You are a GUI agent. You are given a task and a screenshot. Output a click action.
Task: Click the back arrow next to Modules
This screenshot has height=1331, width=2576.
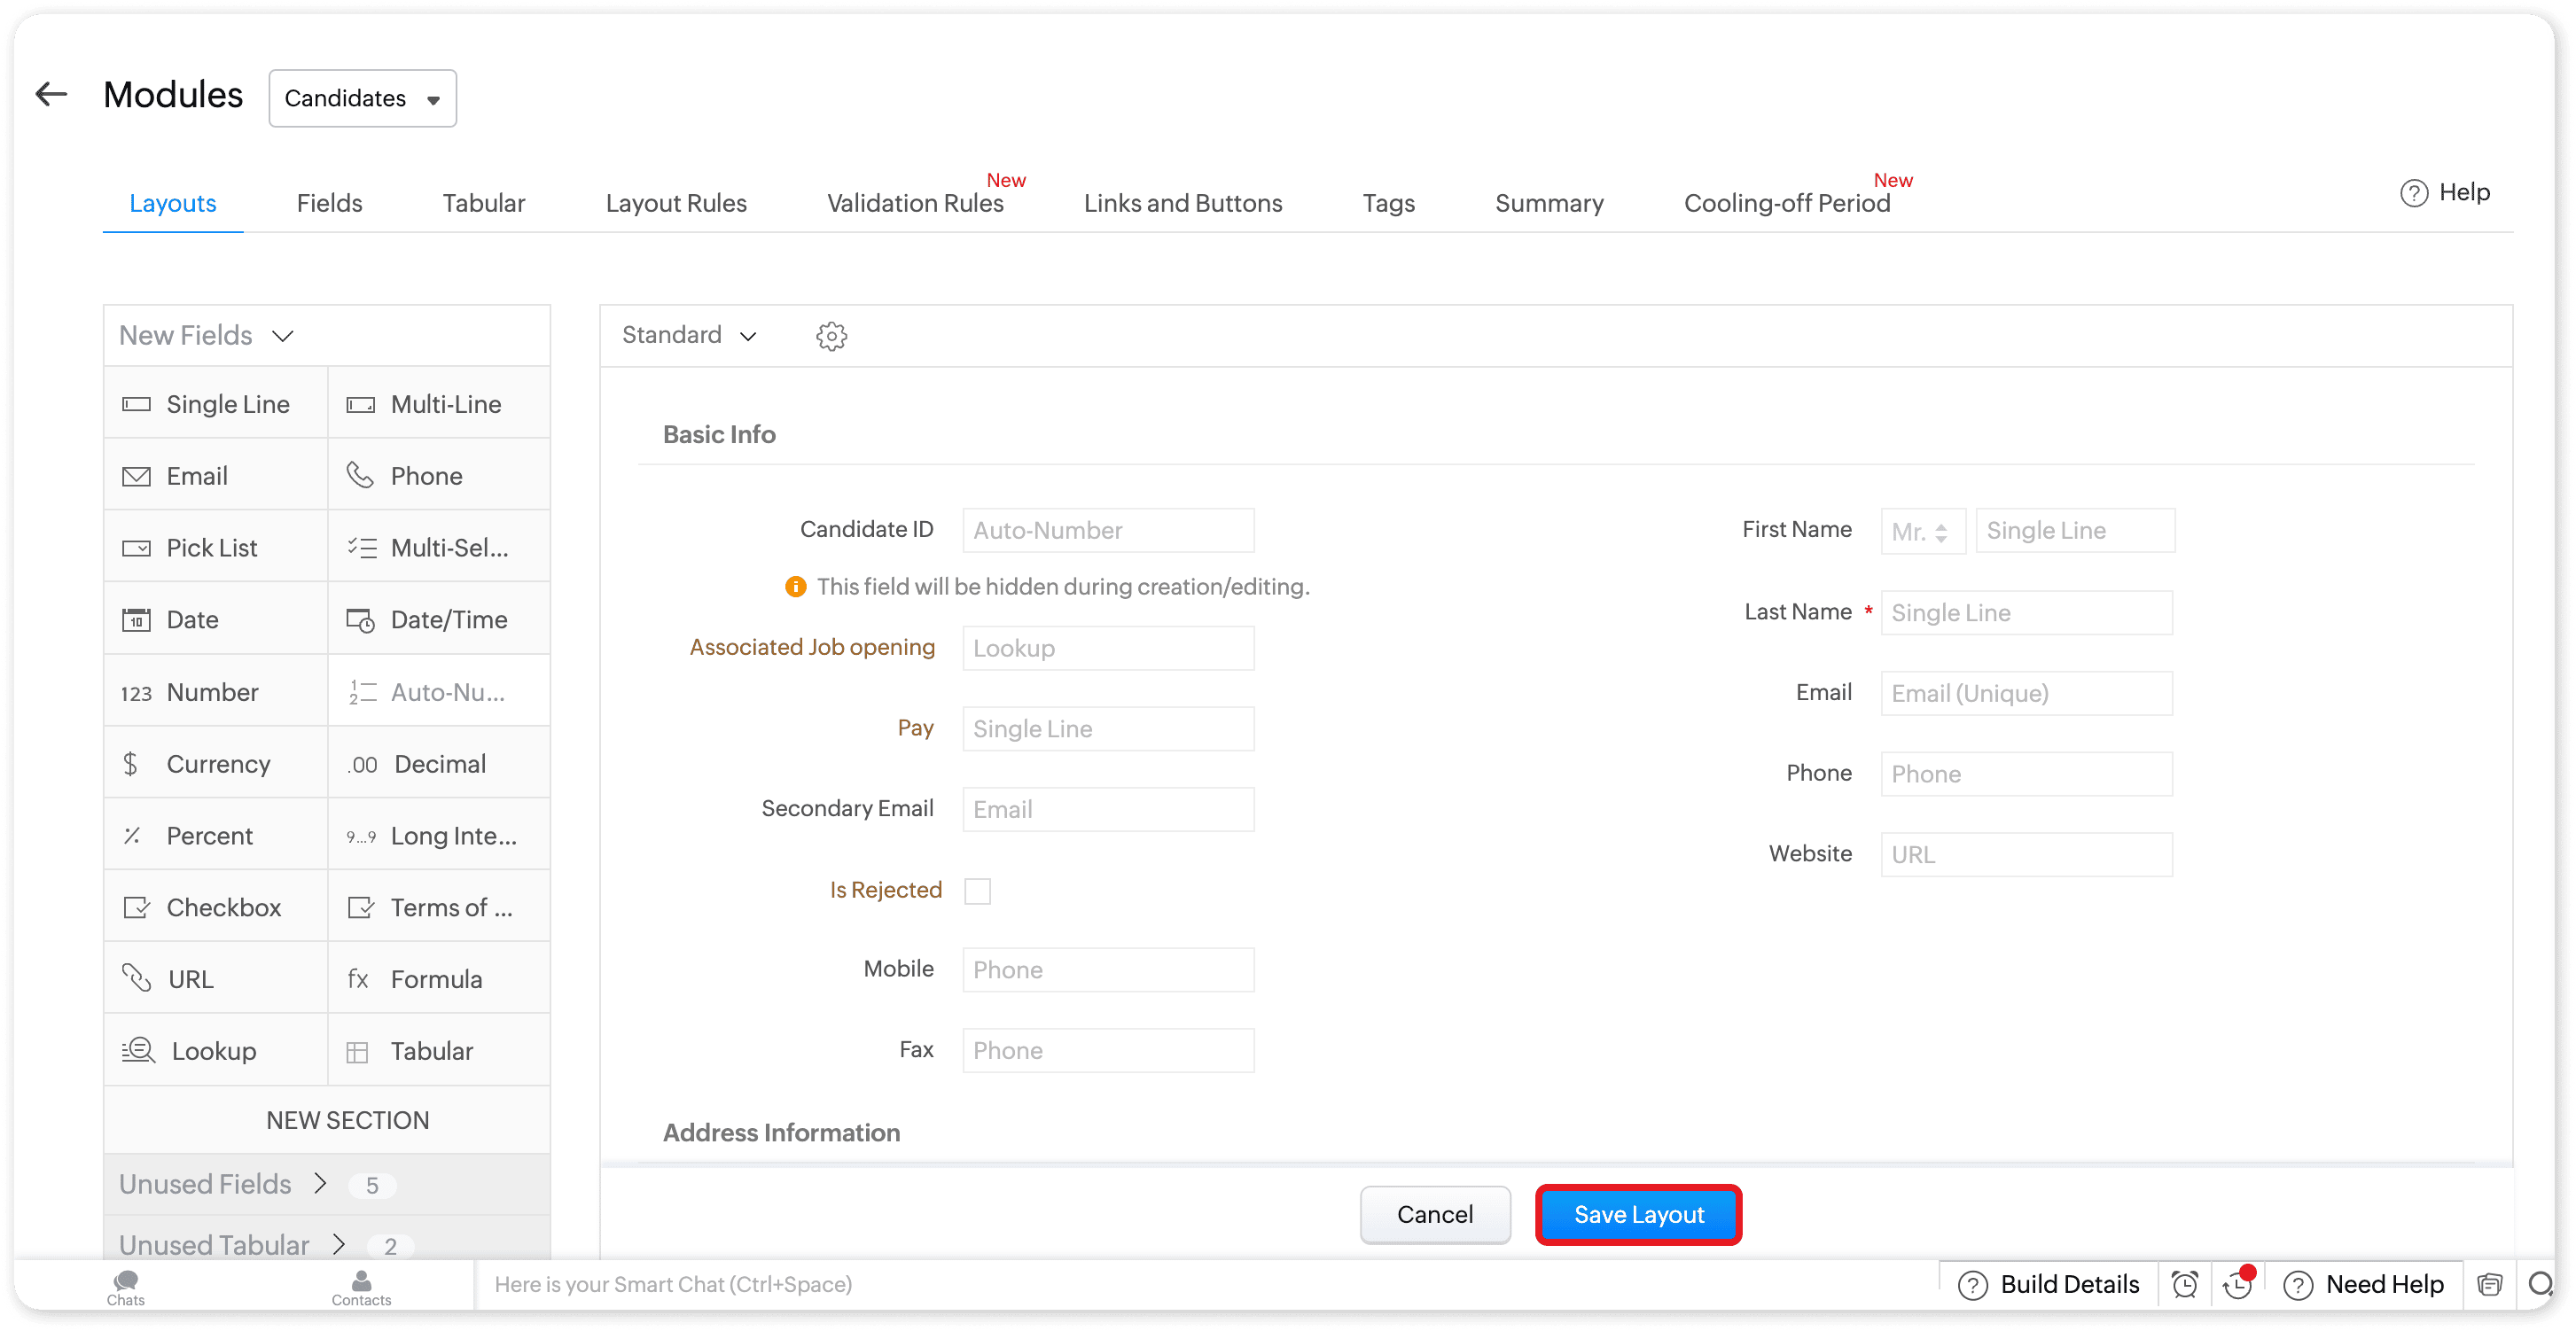coord(51,95)
